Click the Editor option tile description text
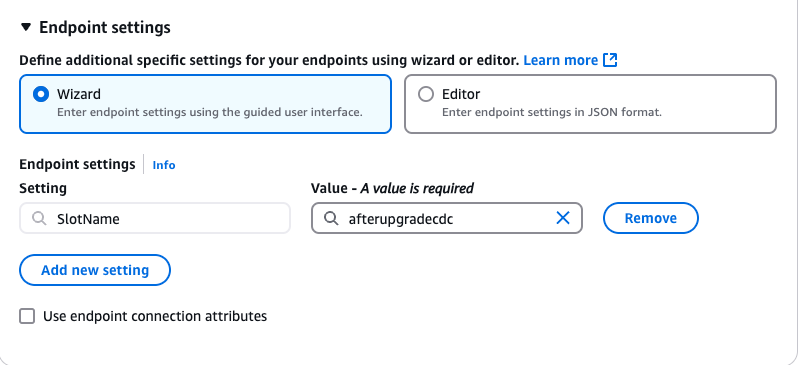This screenshot has width=808, height=366. (551, 112)
